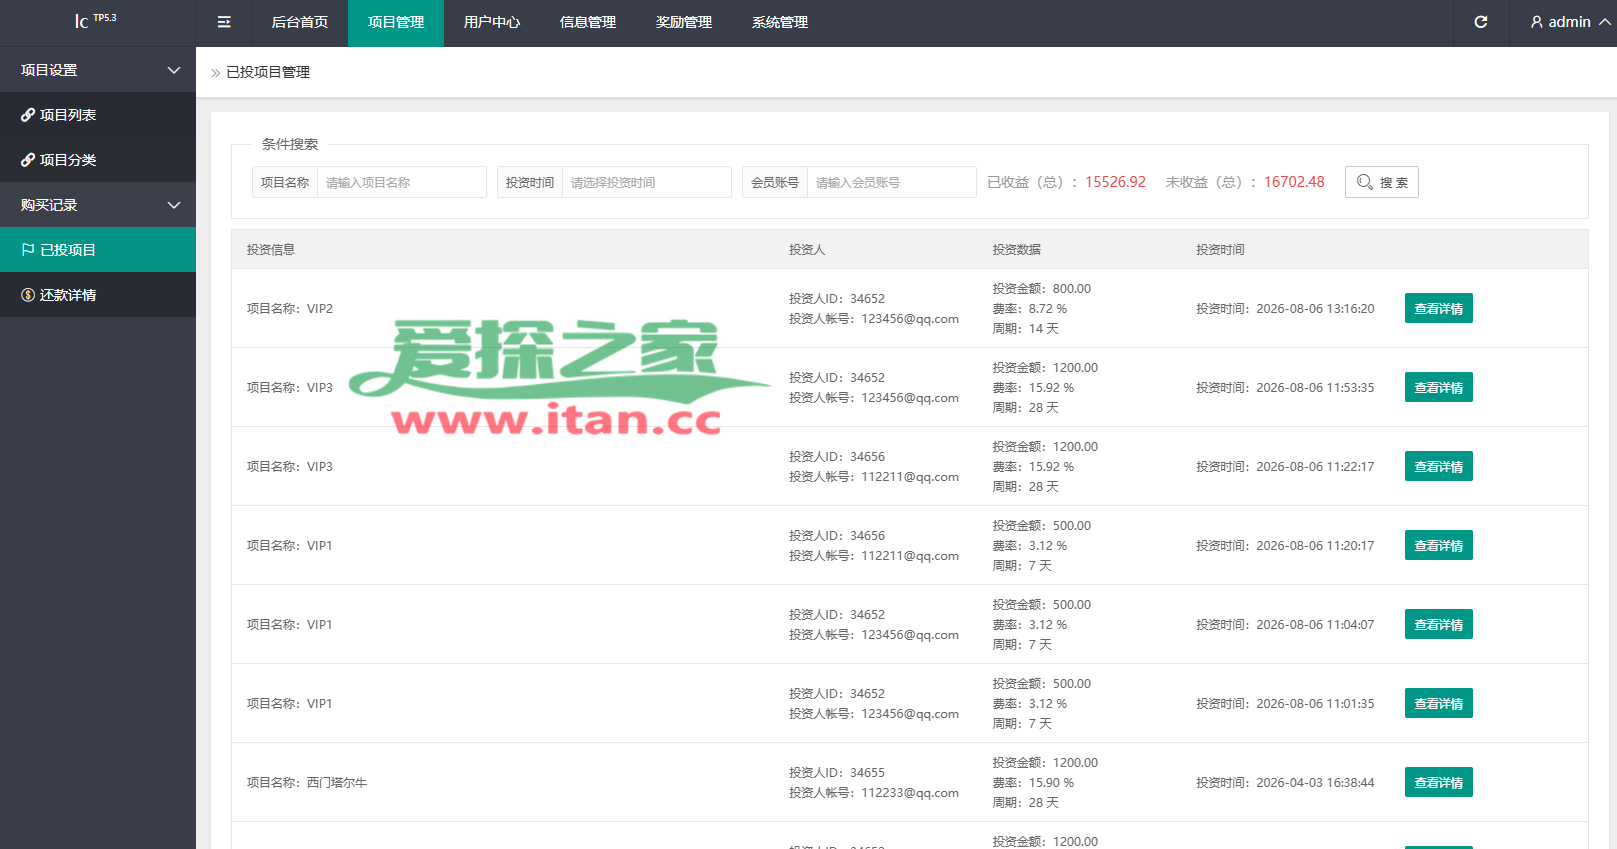Click the link icon beside 项目列表
Screen dimensions: 1617x849
click(28, 115)
